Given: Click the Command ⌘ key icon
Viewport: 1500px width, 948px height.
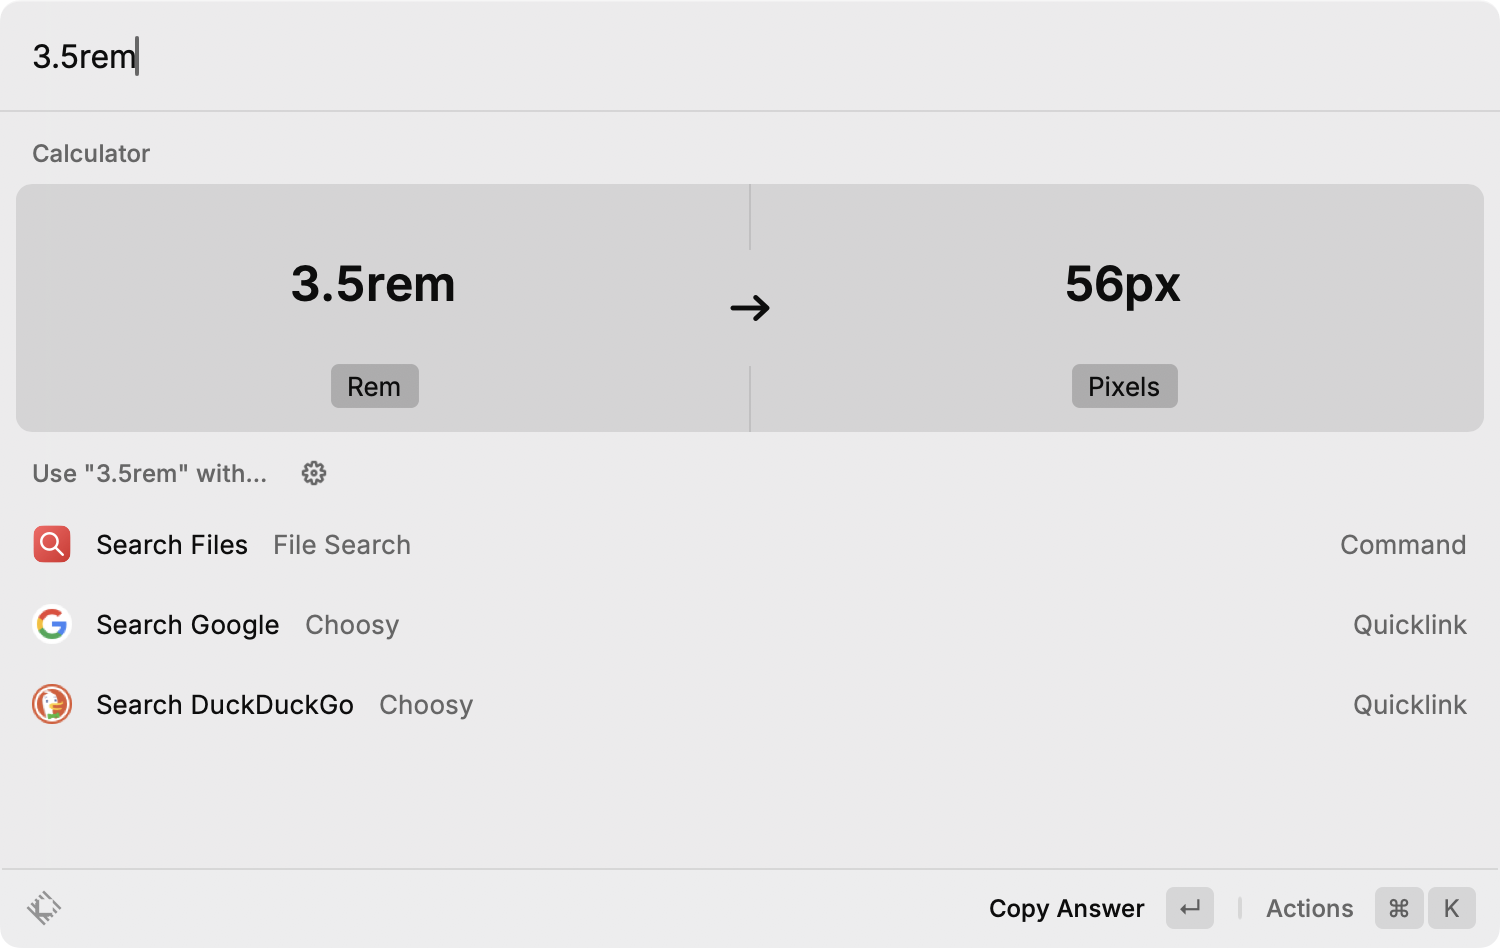Looking at the screenshot, I should [x=1399, y=908].
